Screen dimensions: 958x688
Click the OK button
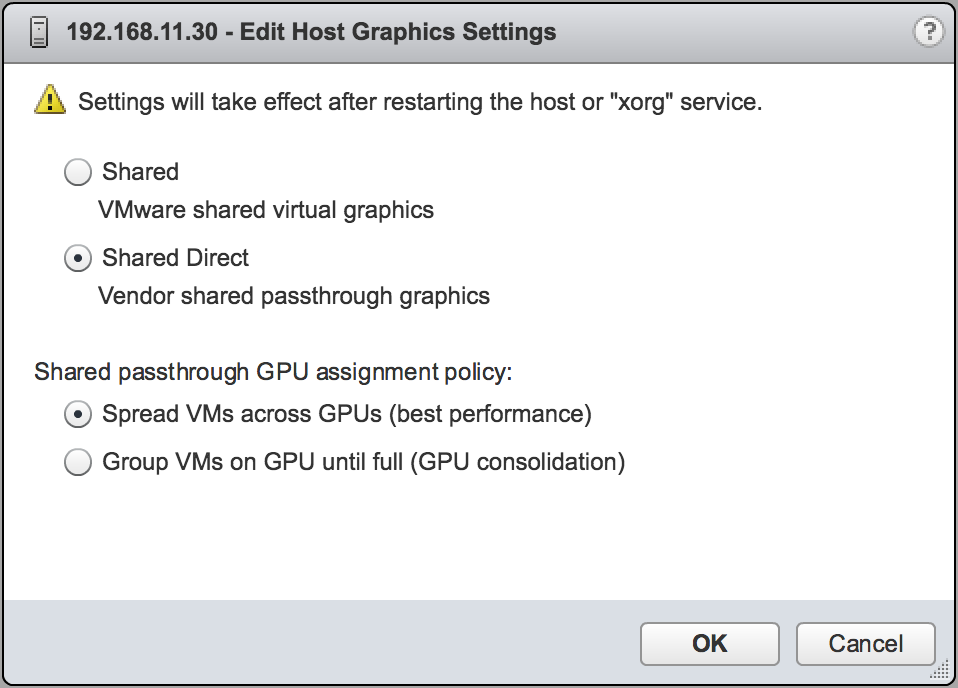pyautogui.click(x=709, y=644)
